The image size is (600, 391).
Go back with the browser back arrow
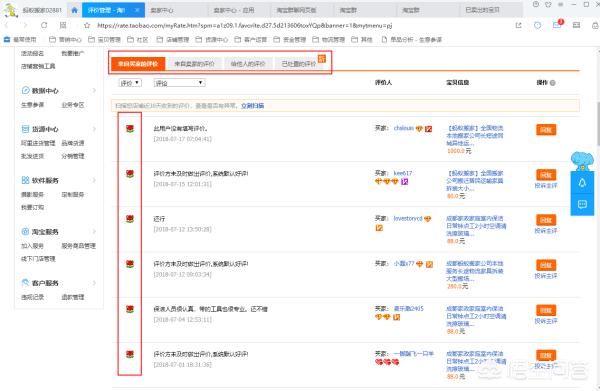(x=7, y=25)
